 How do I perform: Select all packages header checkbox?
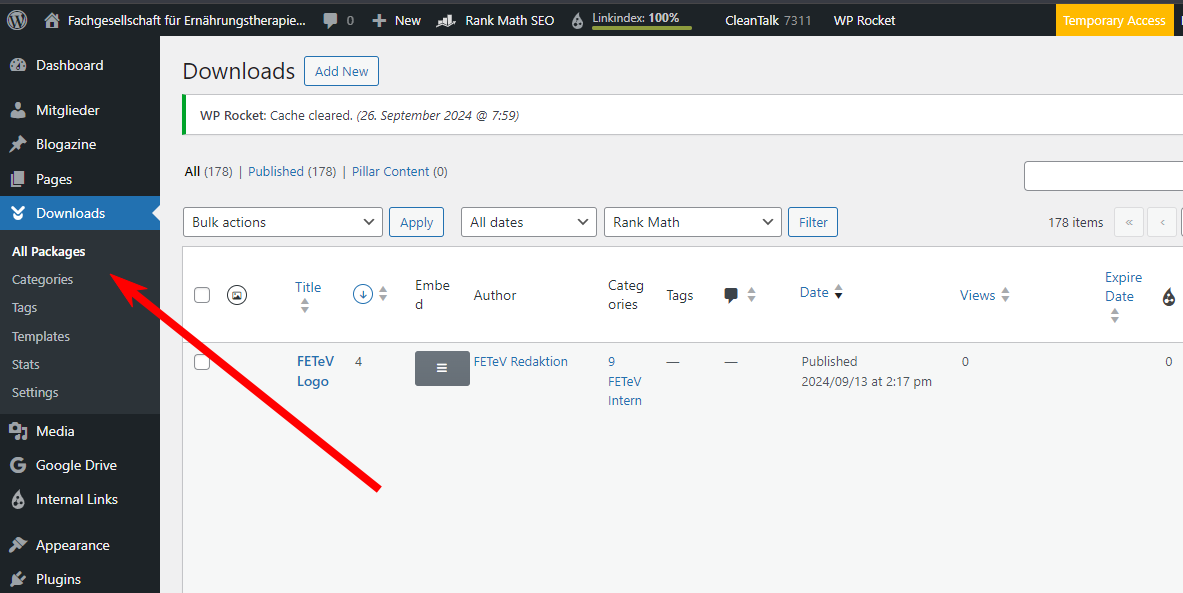tap(202, 295)
